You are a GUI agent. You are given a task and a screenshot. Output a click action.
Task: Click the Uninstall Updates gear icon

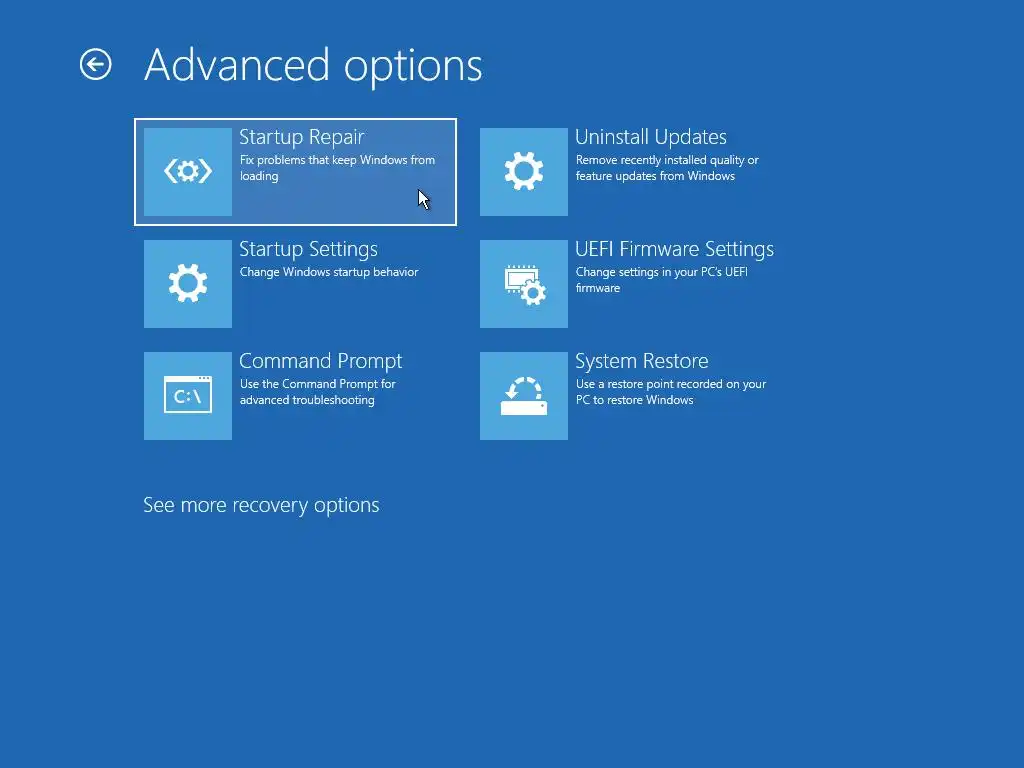click(524, 172)
